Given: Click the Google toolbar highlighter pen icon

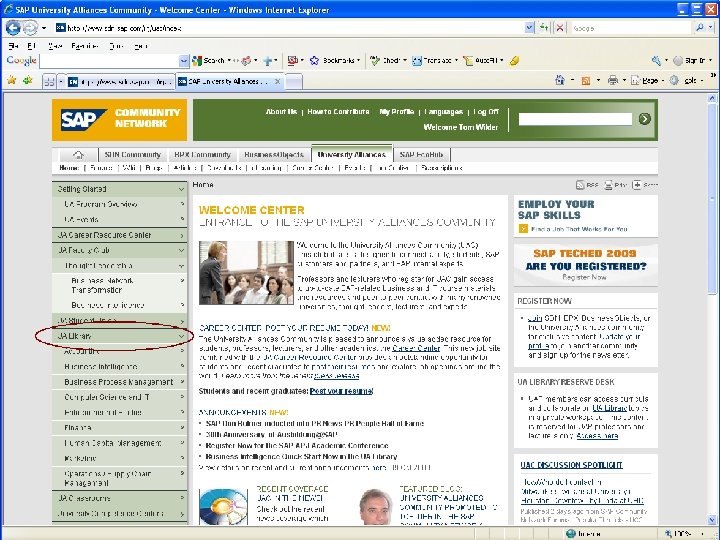Looking at the screenshot, I should coord(514,61).
